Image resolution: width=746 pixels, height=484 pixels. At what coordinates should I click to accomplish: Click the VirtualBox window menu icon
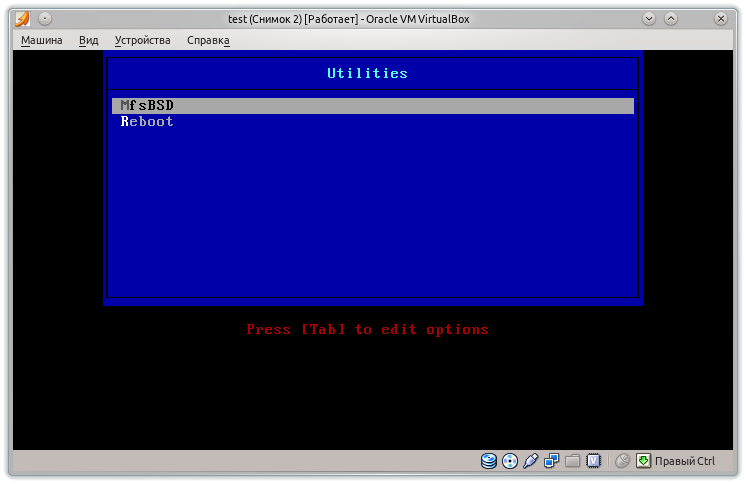point(22,19)
